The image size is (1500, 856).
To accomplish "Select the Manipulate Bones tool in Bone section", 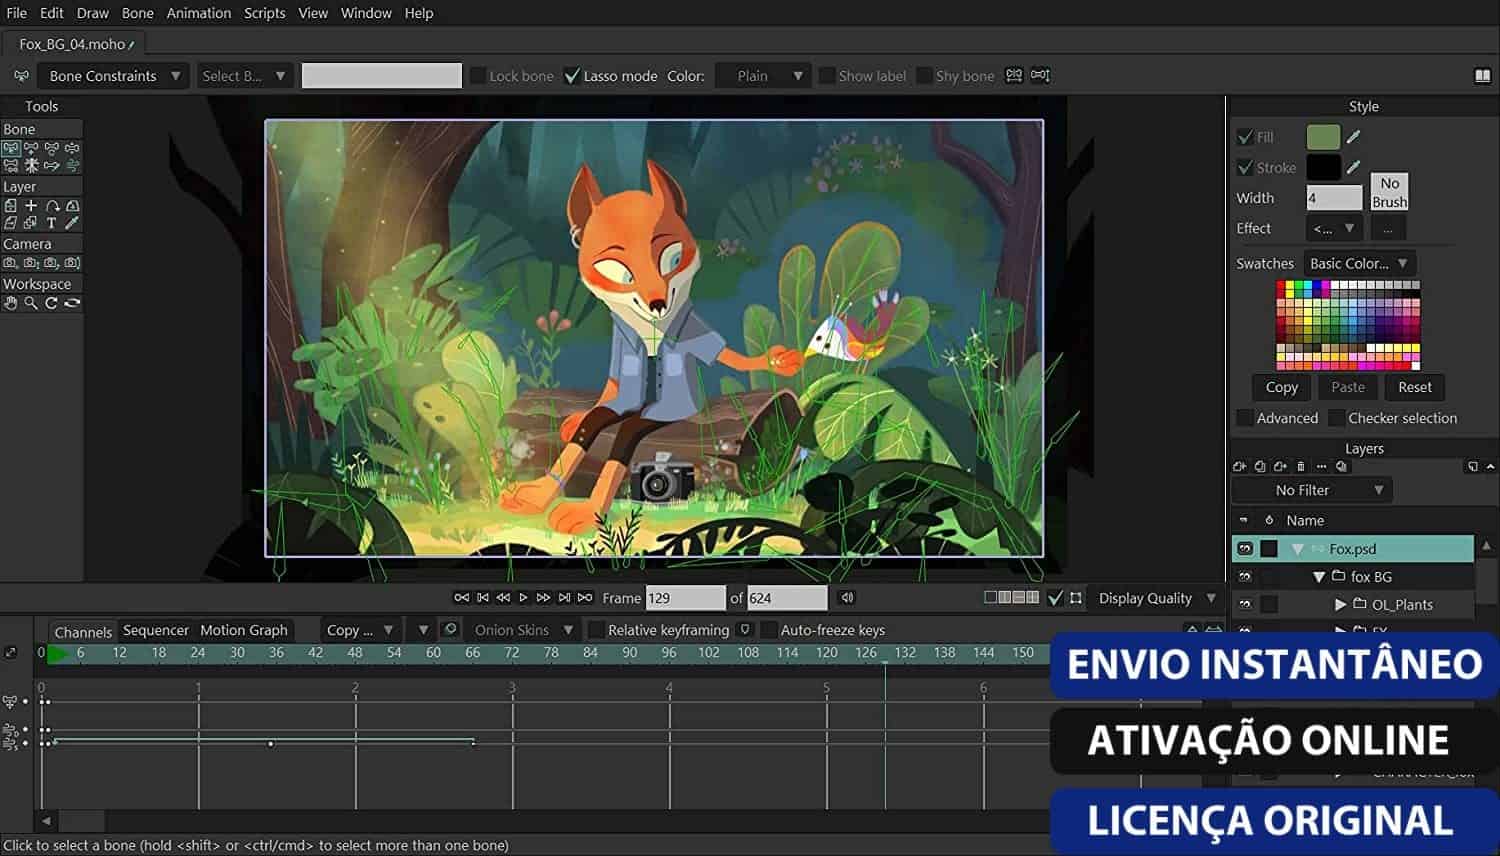I will point(51,148).
